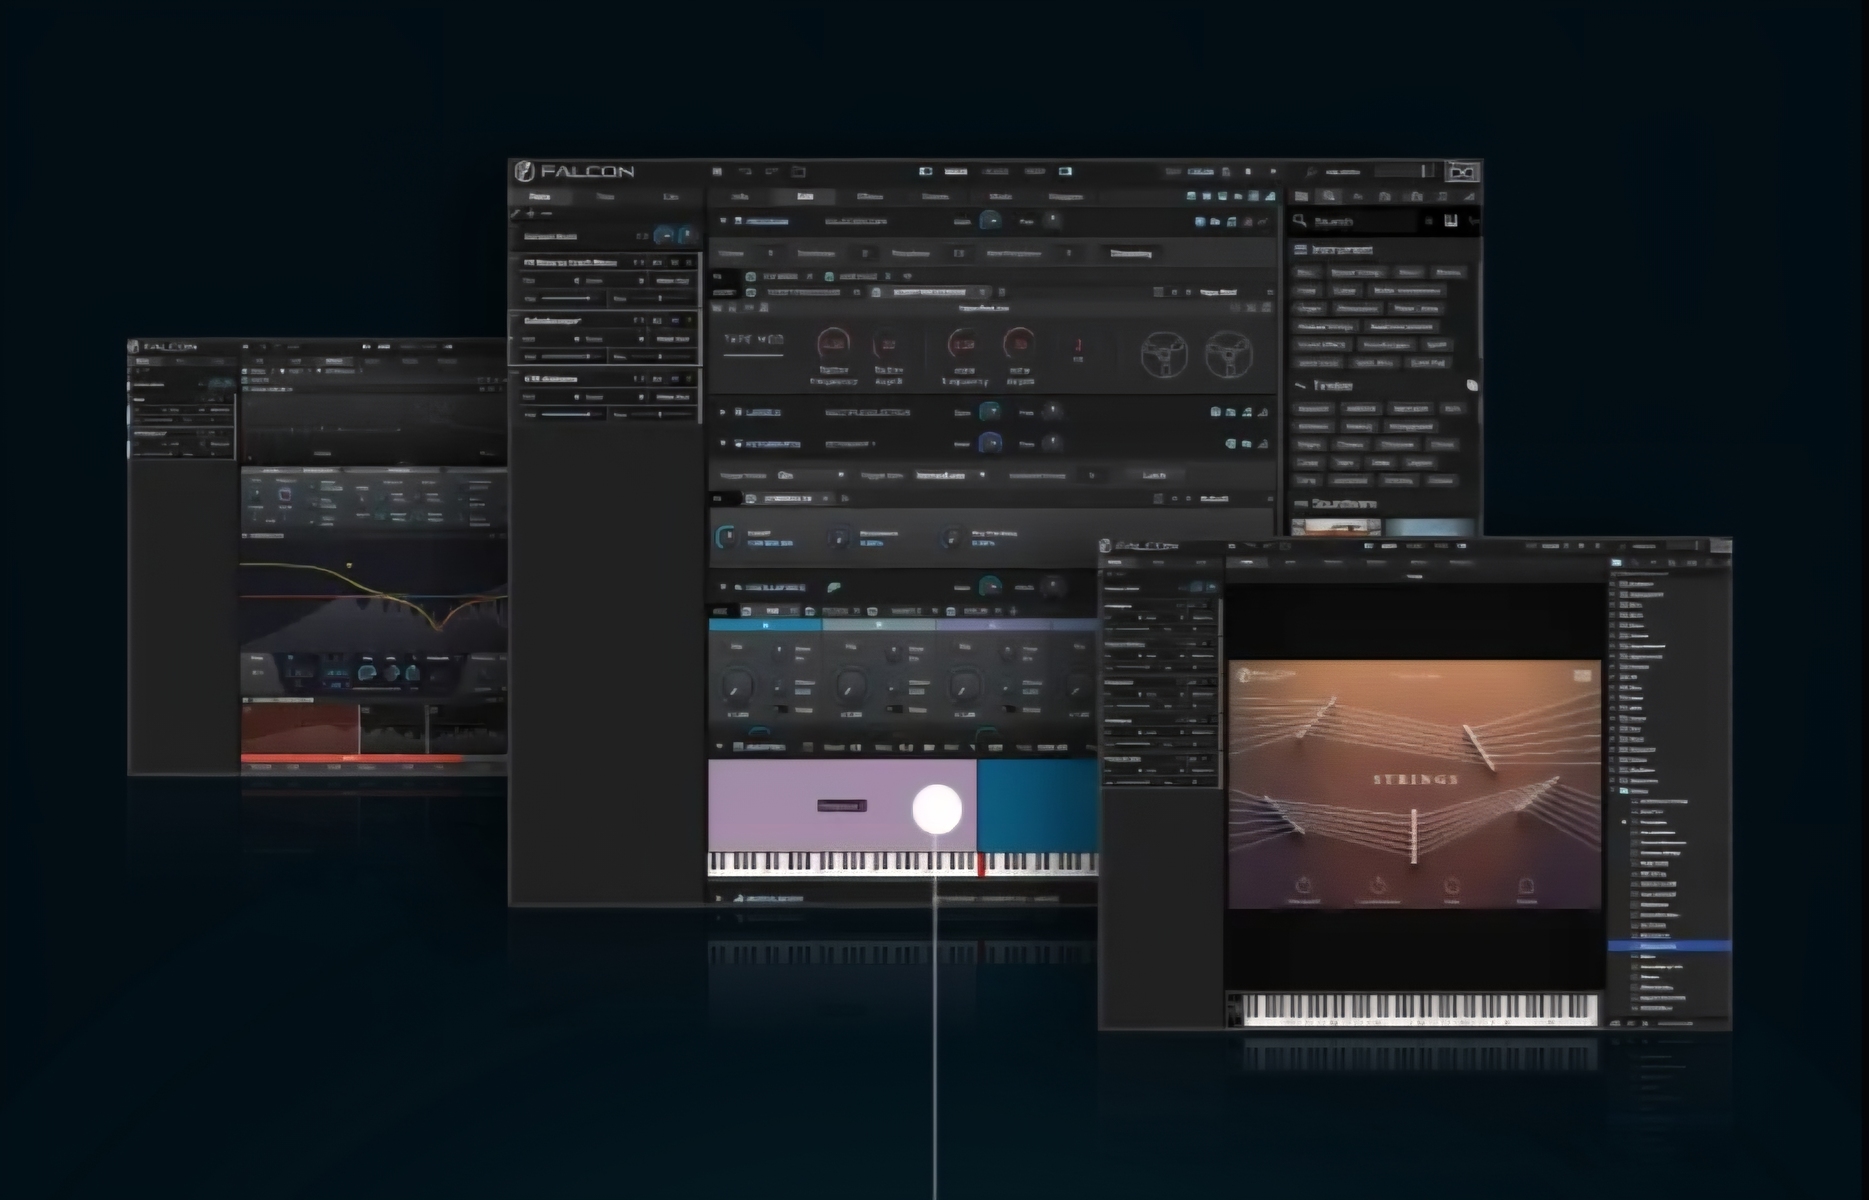This screenshot has height=1200, width=1869.
Task: Select the blue oscillator tab header
Action: 765,625
